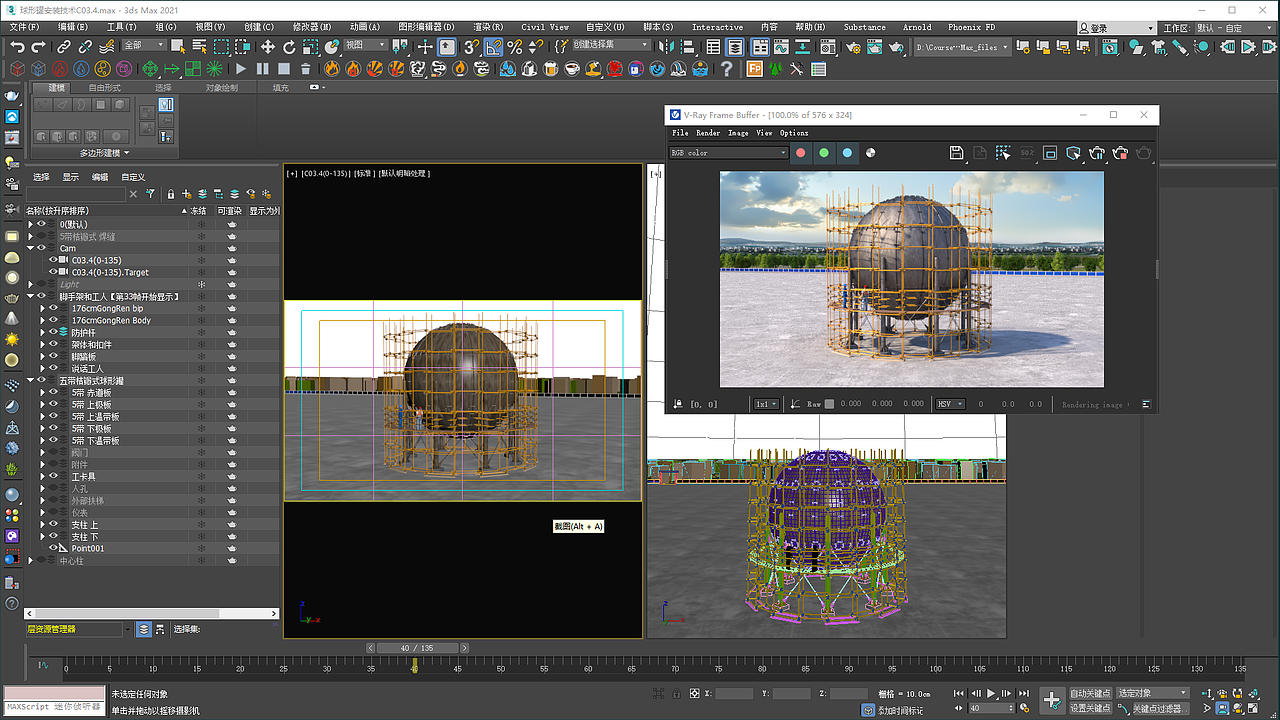Toggle the red channel display in the VFB
Screen dimensions: 1280x720
tap(800, 152)
